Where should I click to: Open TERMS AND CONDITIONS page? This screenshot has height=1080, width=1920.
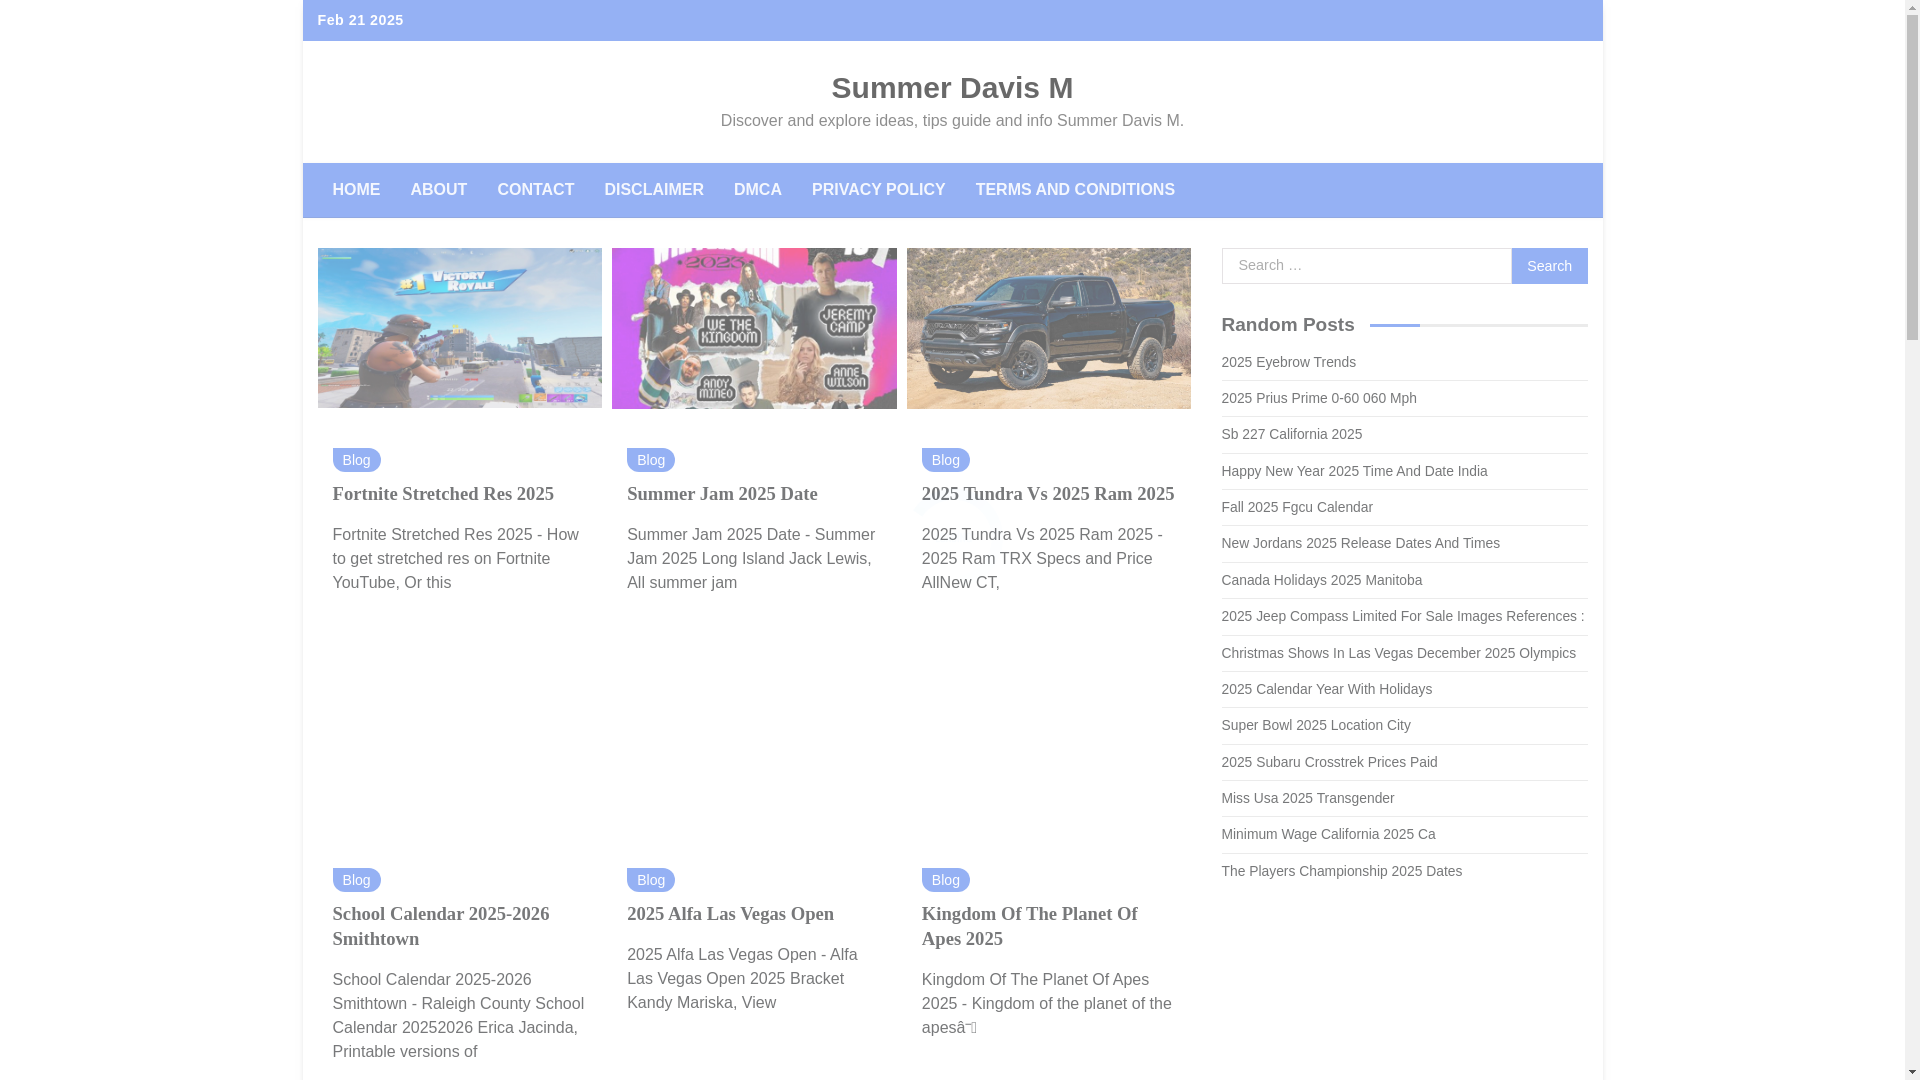click(1075, 190)
